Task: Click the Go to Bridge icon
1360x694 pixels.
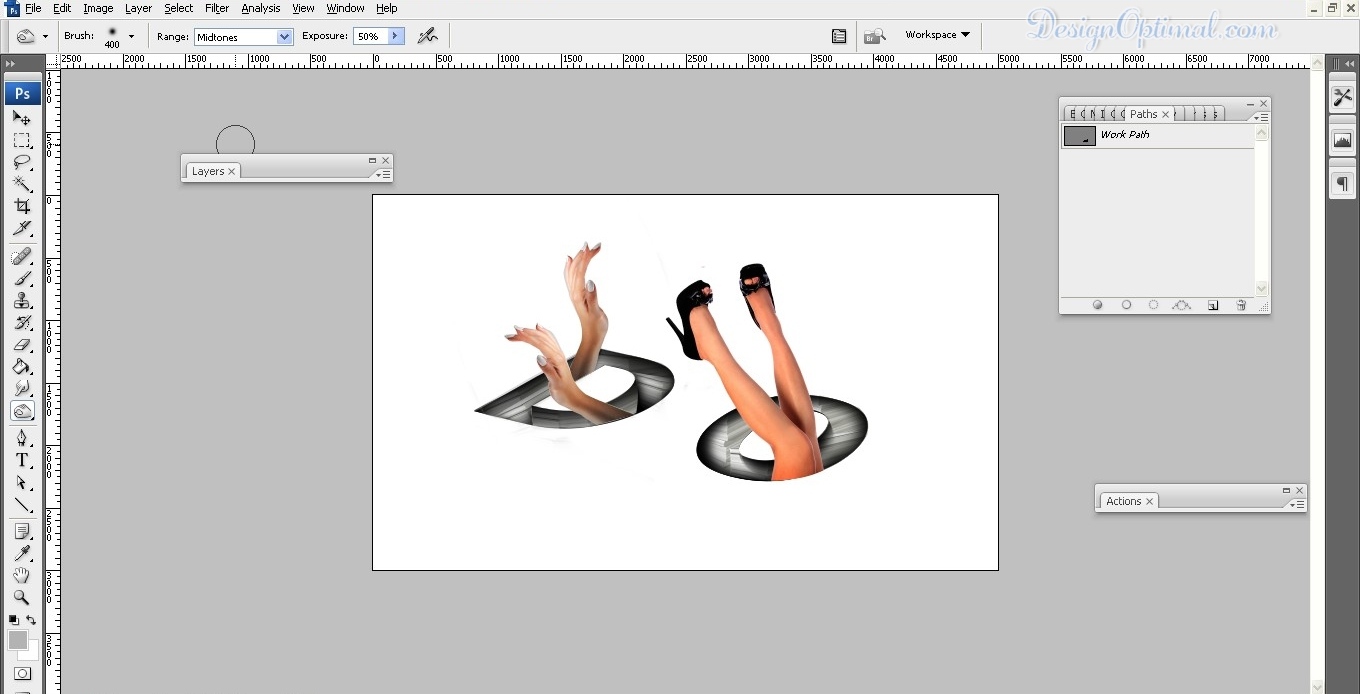Action: [x=875, y=36]
